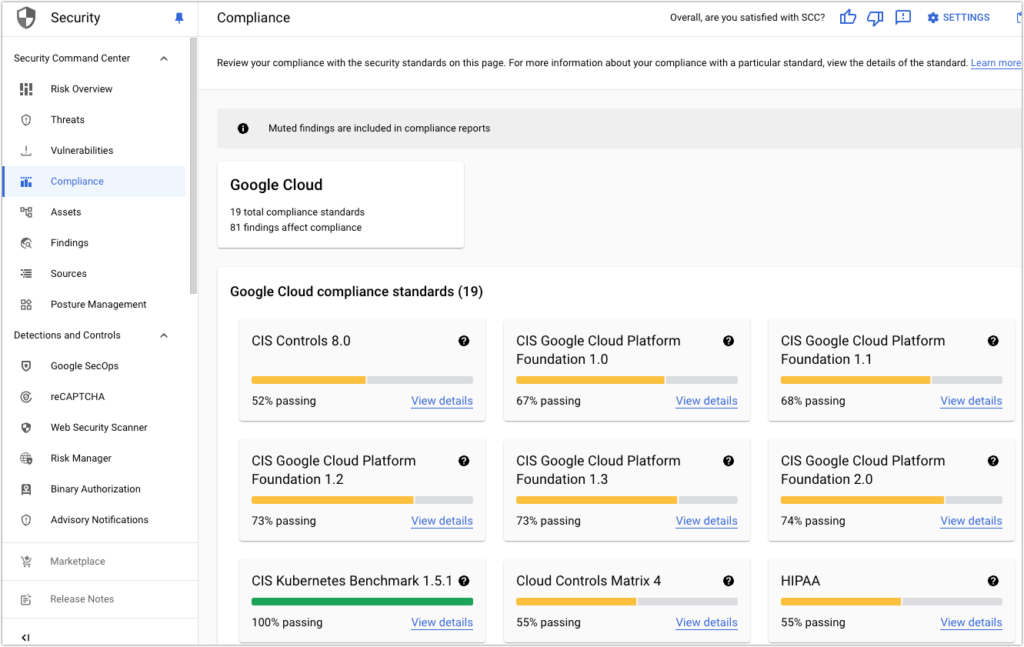Show help for HIPAA standard
Image resolution: width=1024 pixels, height=647 pixels.
(x=993, y=581)
